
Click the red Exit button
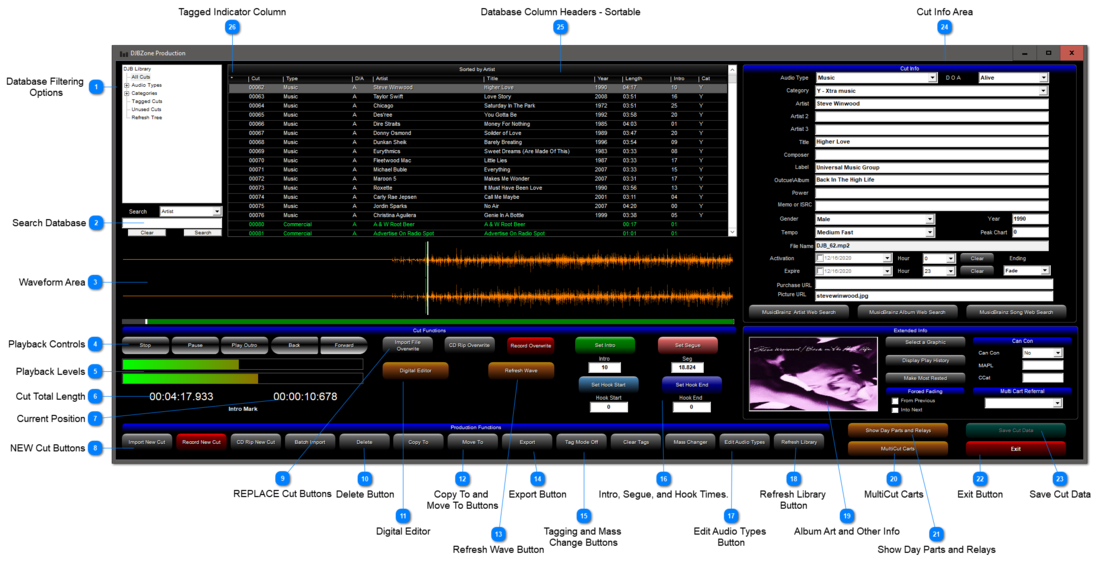coord(1016,449)
